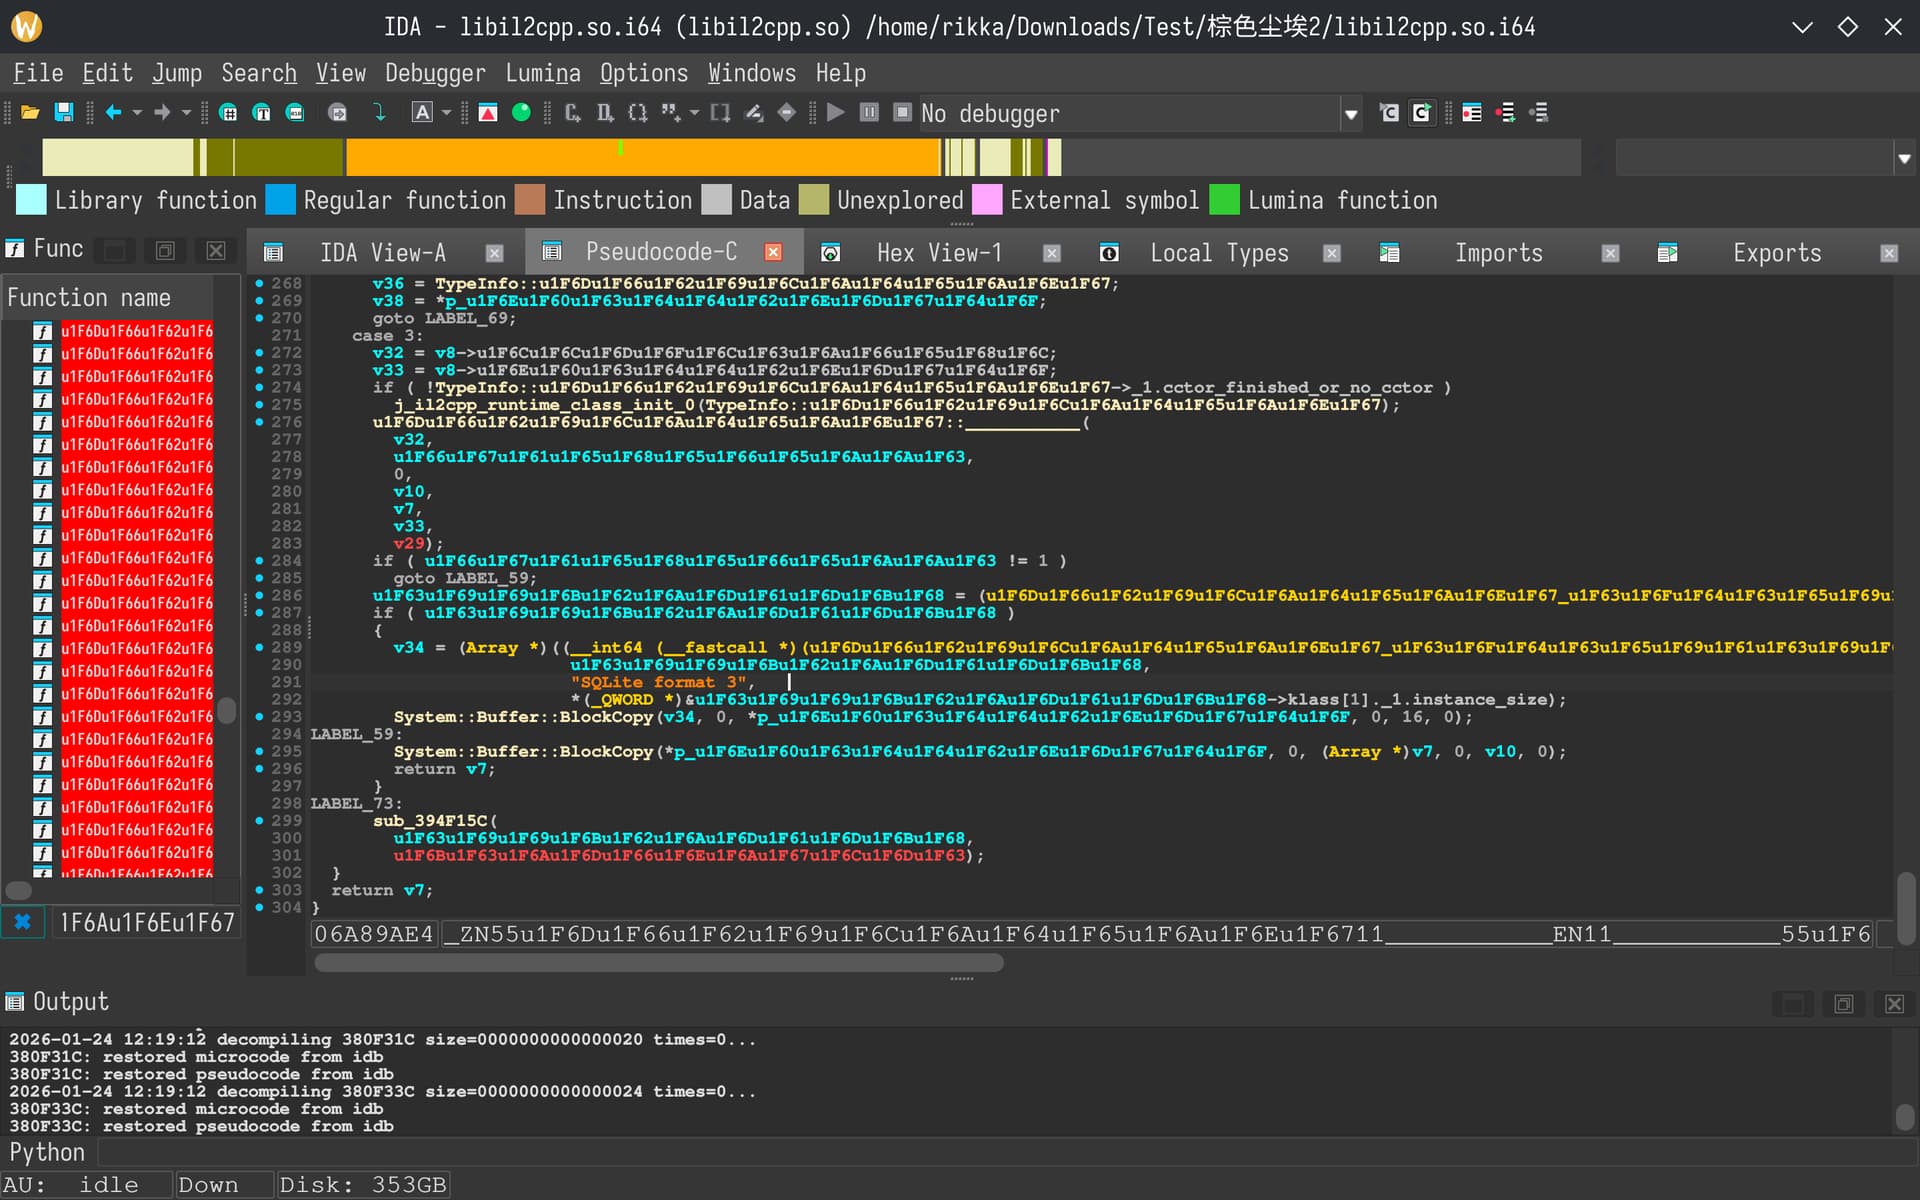1920x1200 pixels.
Task: Open navigation band dropdown at far right
Action: (1904, 158)
